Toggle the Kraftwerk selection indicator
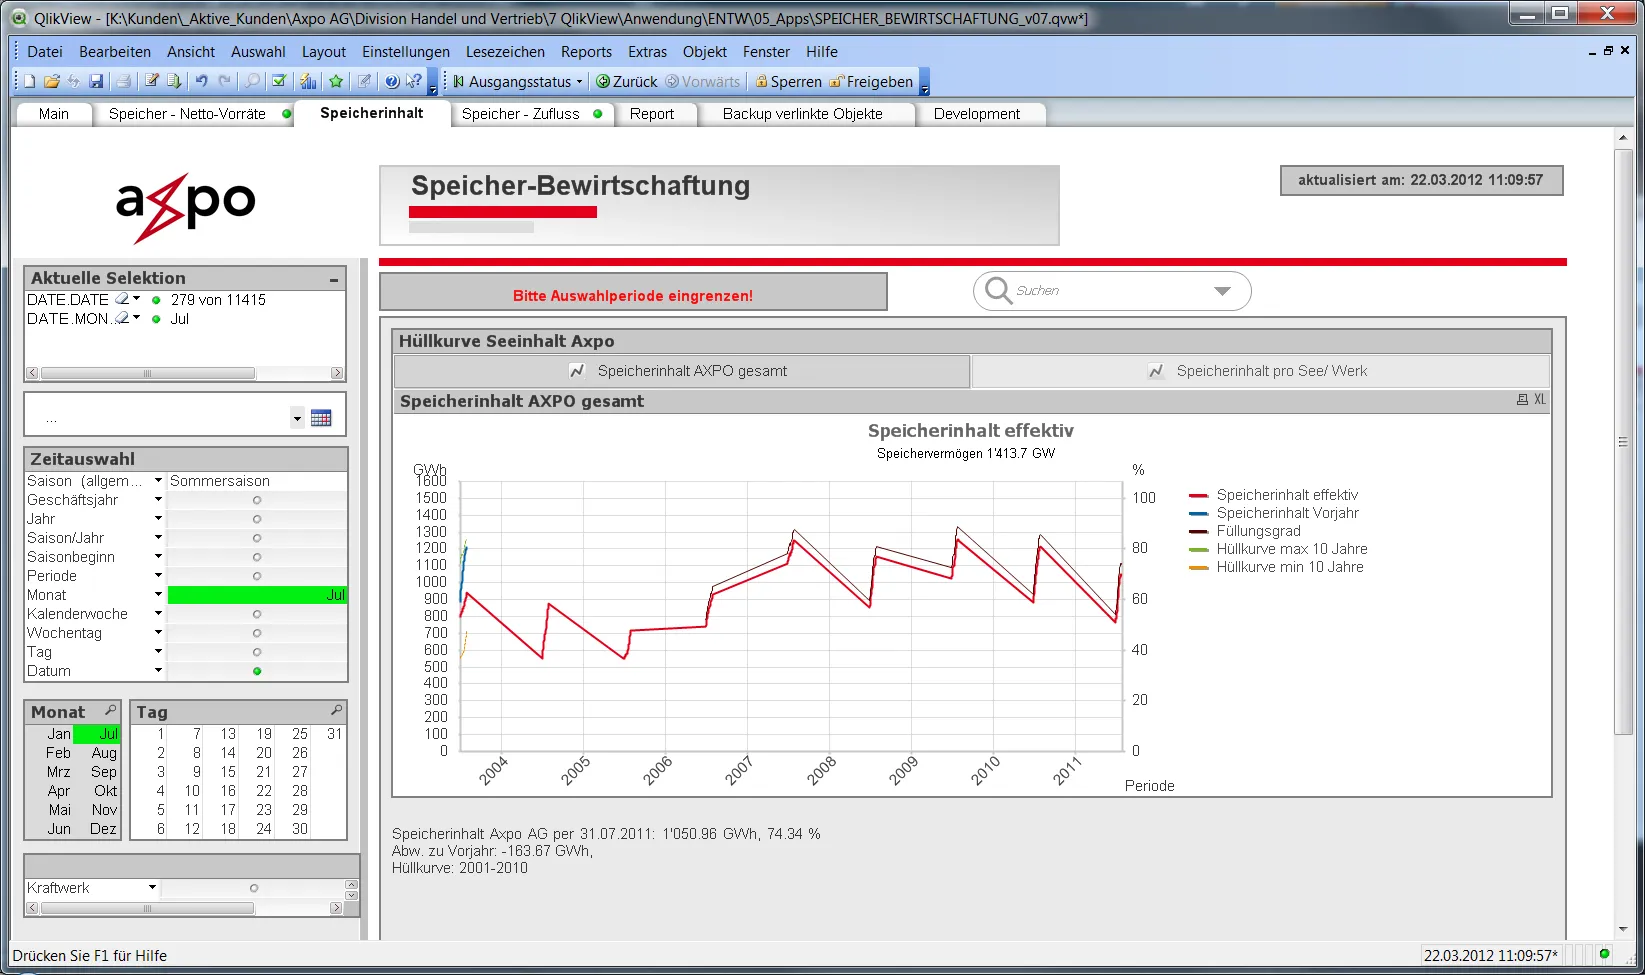Screen dimensions: 1645x975 254,888
